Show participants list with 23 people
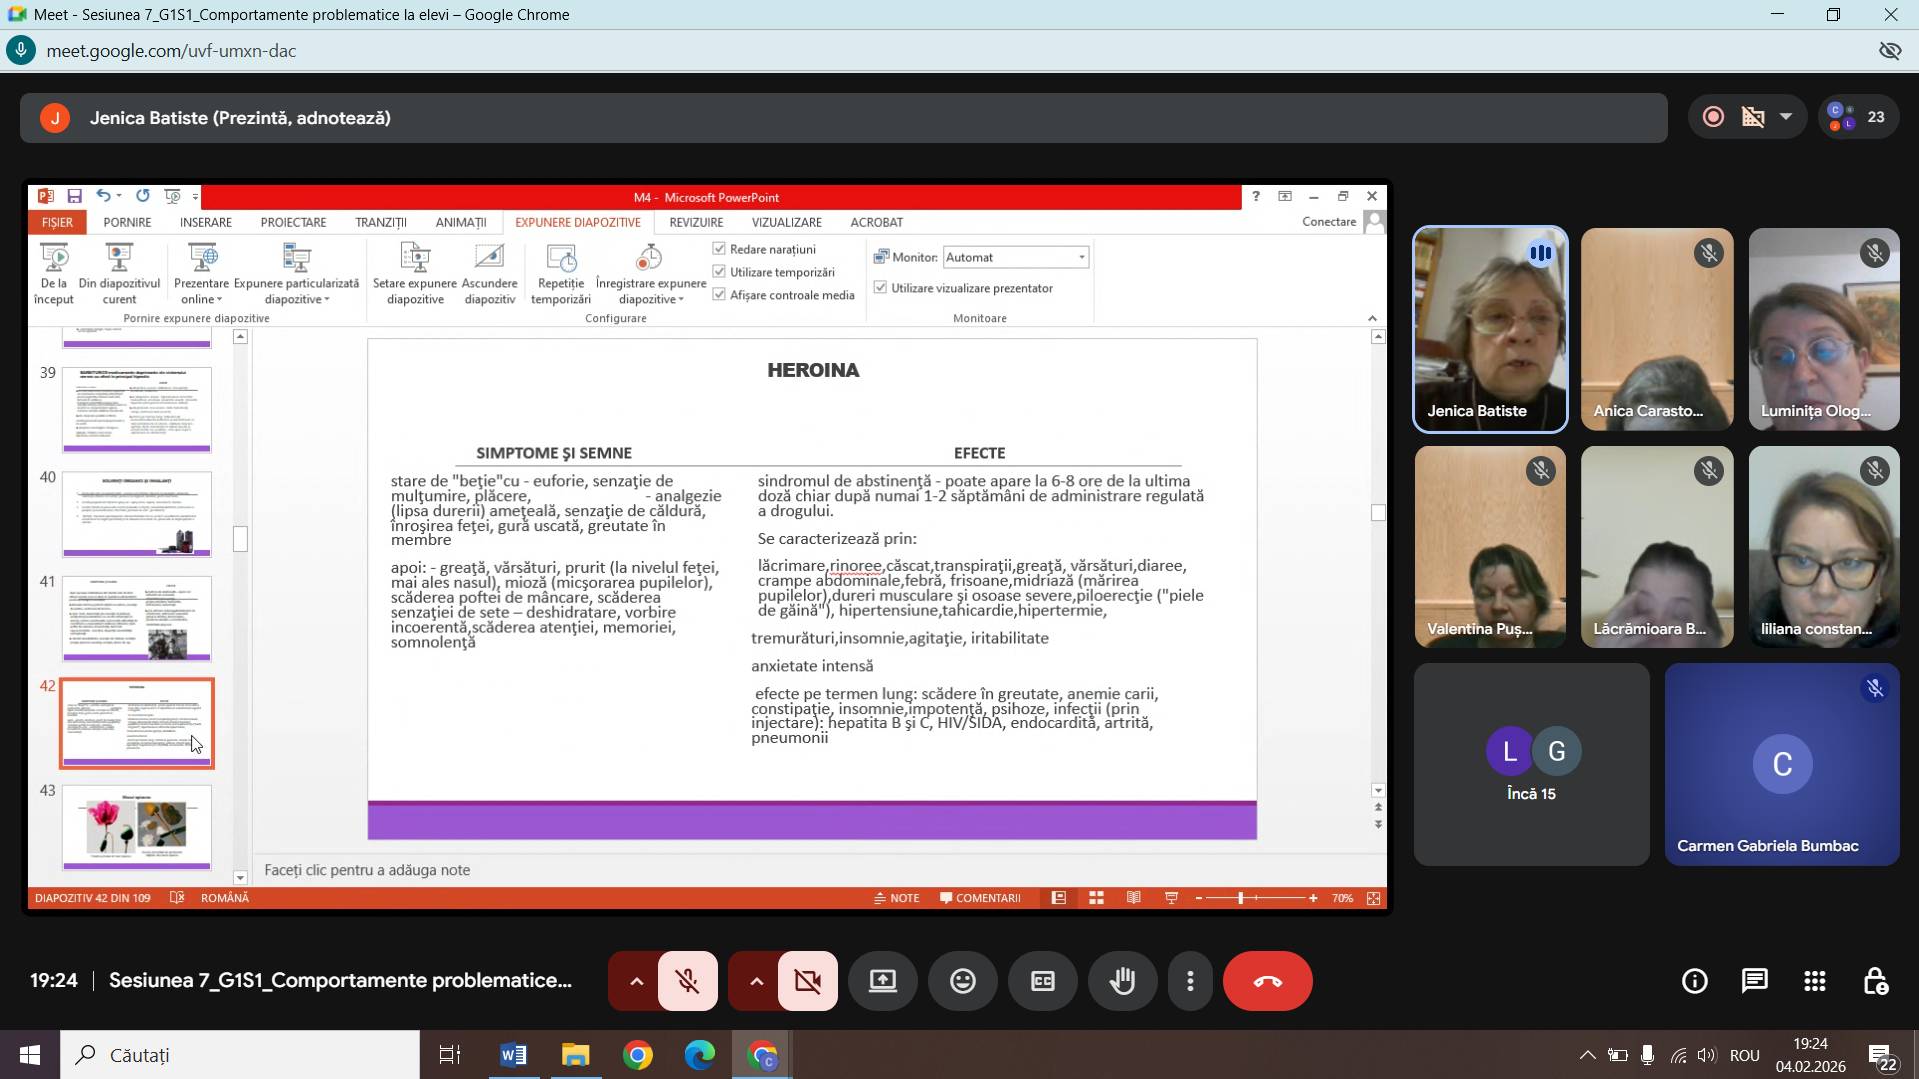1919x1079 pixels. (1859, 118)
